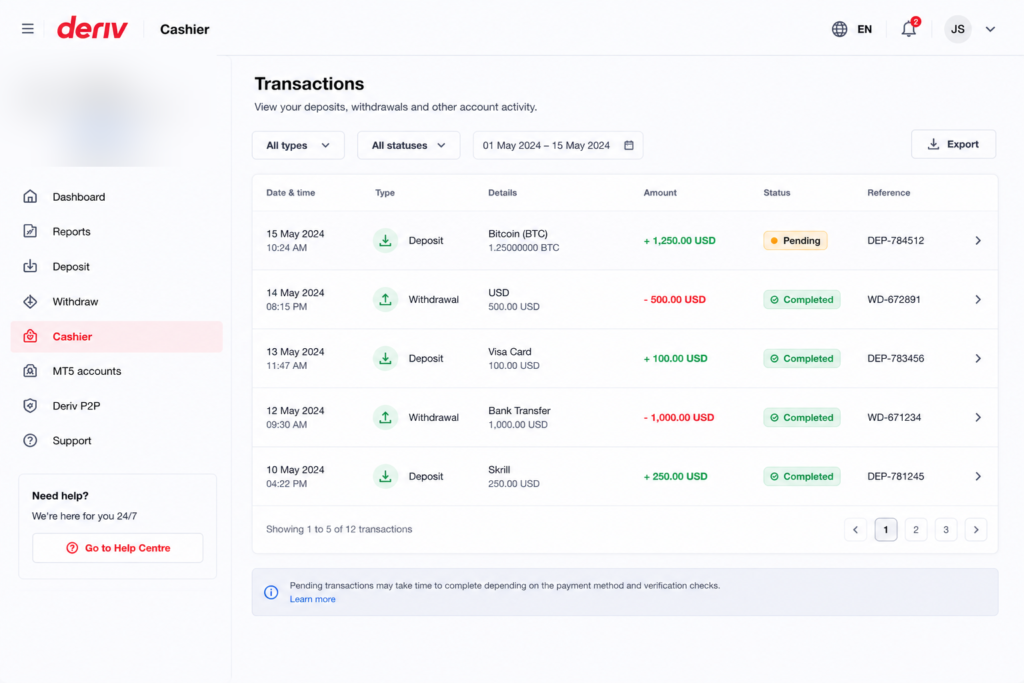Expand details chevron for WD-671234 transaction
1024x683 pixels.
(978, 417)
